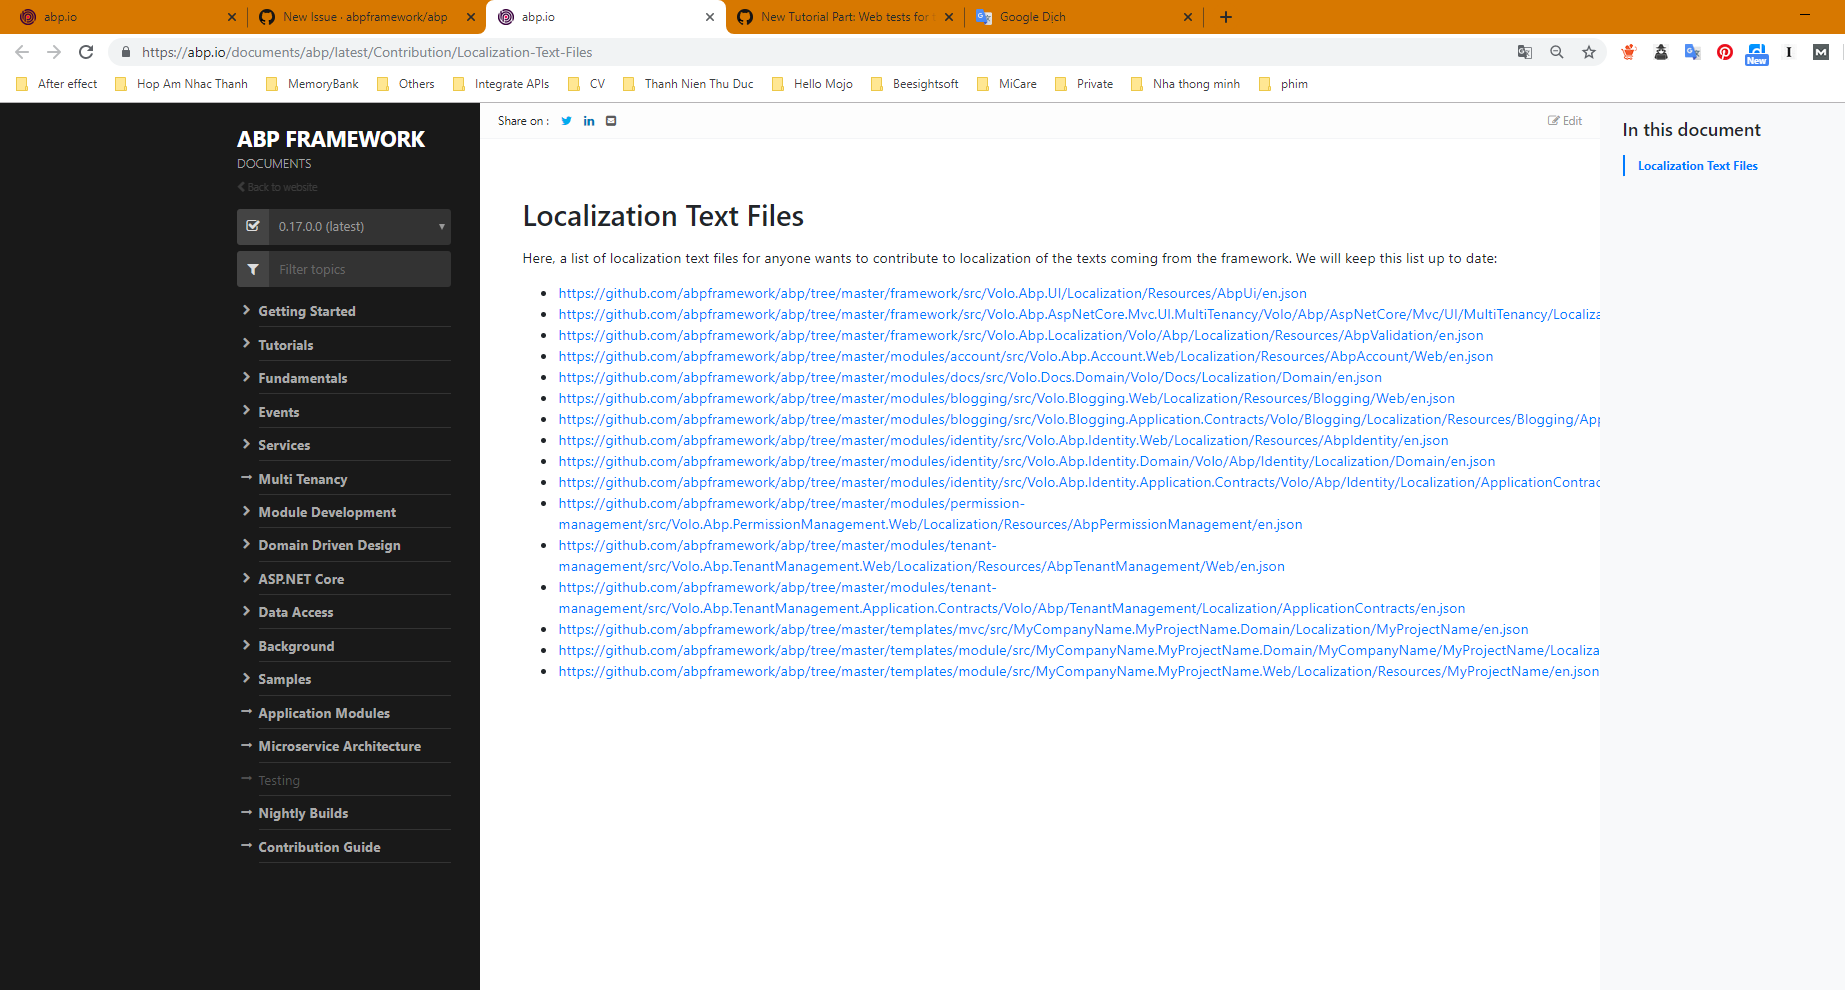The width and height of the screenshot is (1845, 990).
Task: Open the 0.17.0.0 (latest) version dropdown
Action: (359, 227)
